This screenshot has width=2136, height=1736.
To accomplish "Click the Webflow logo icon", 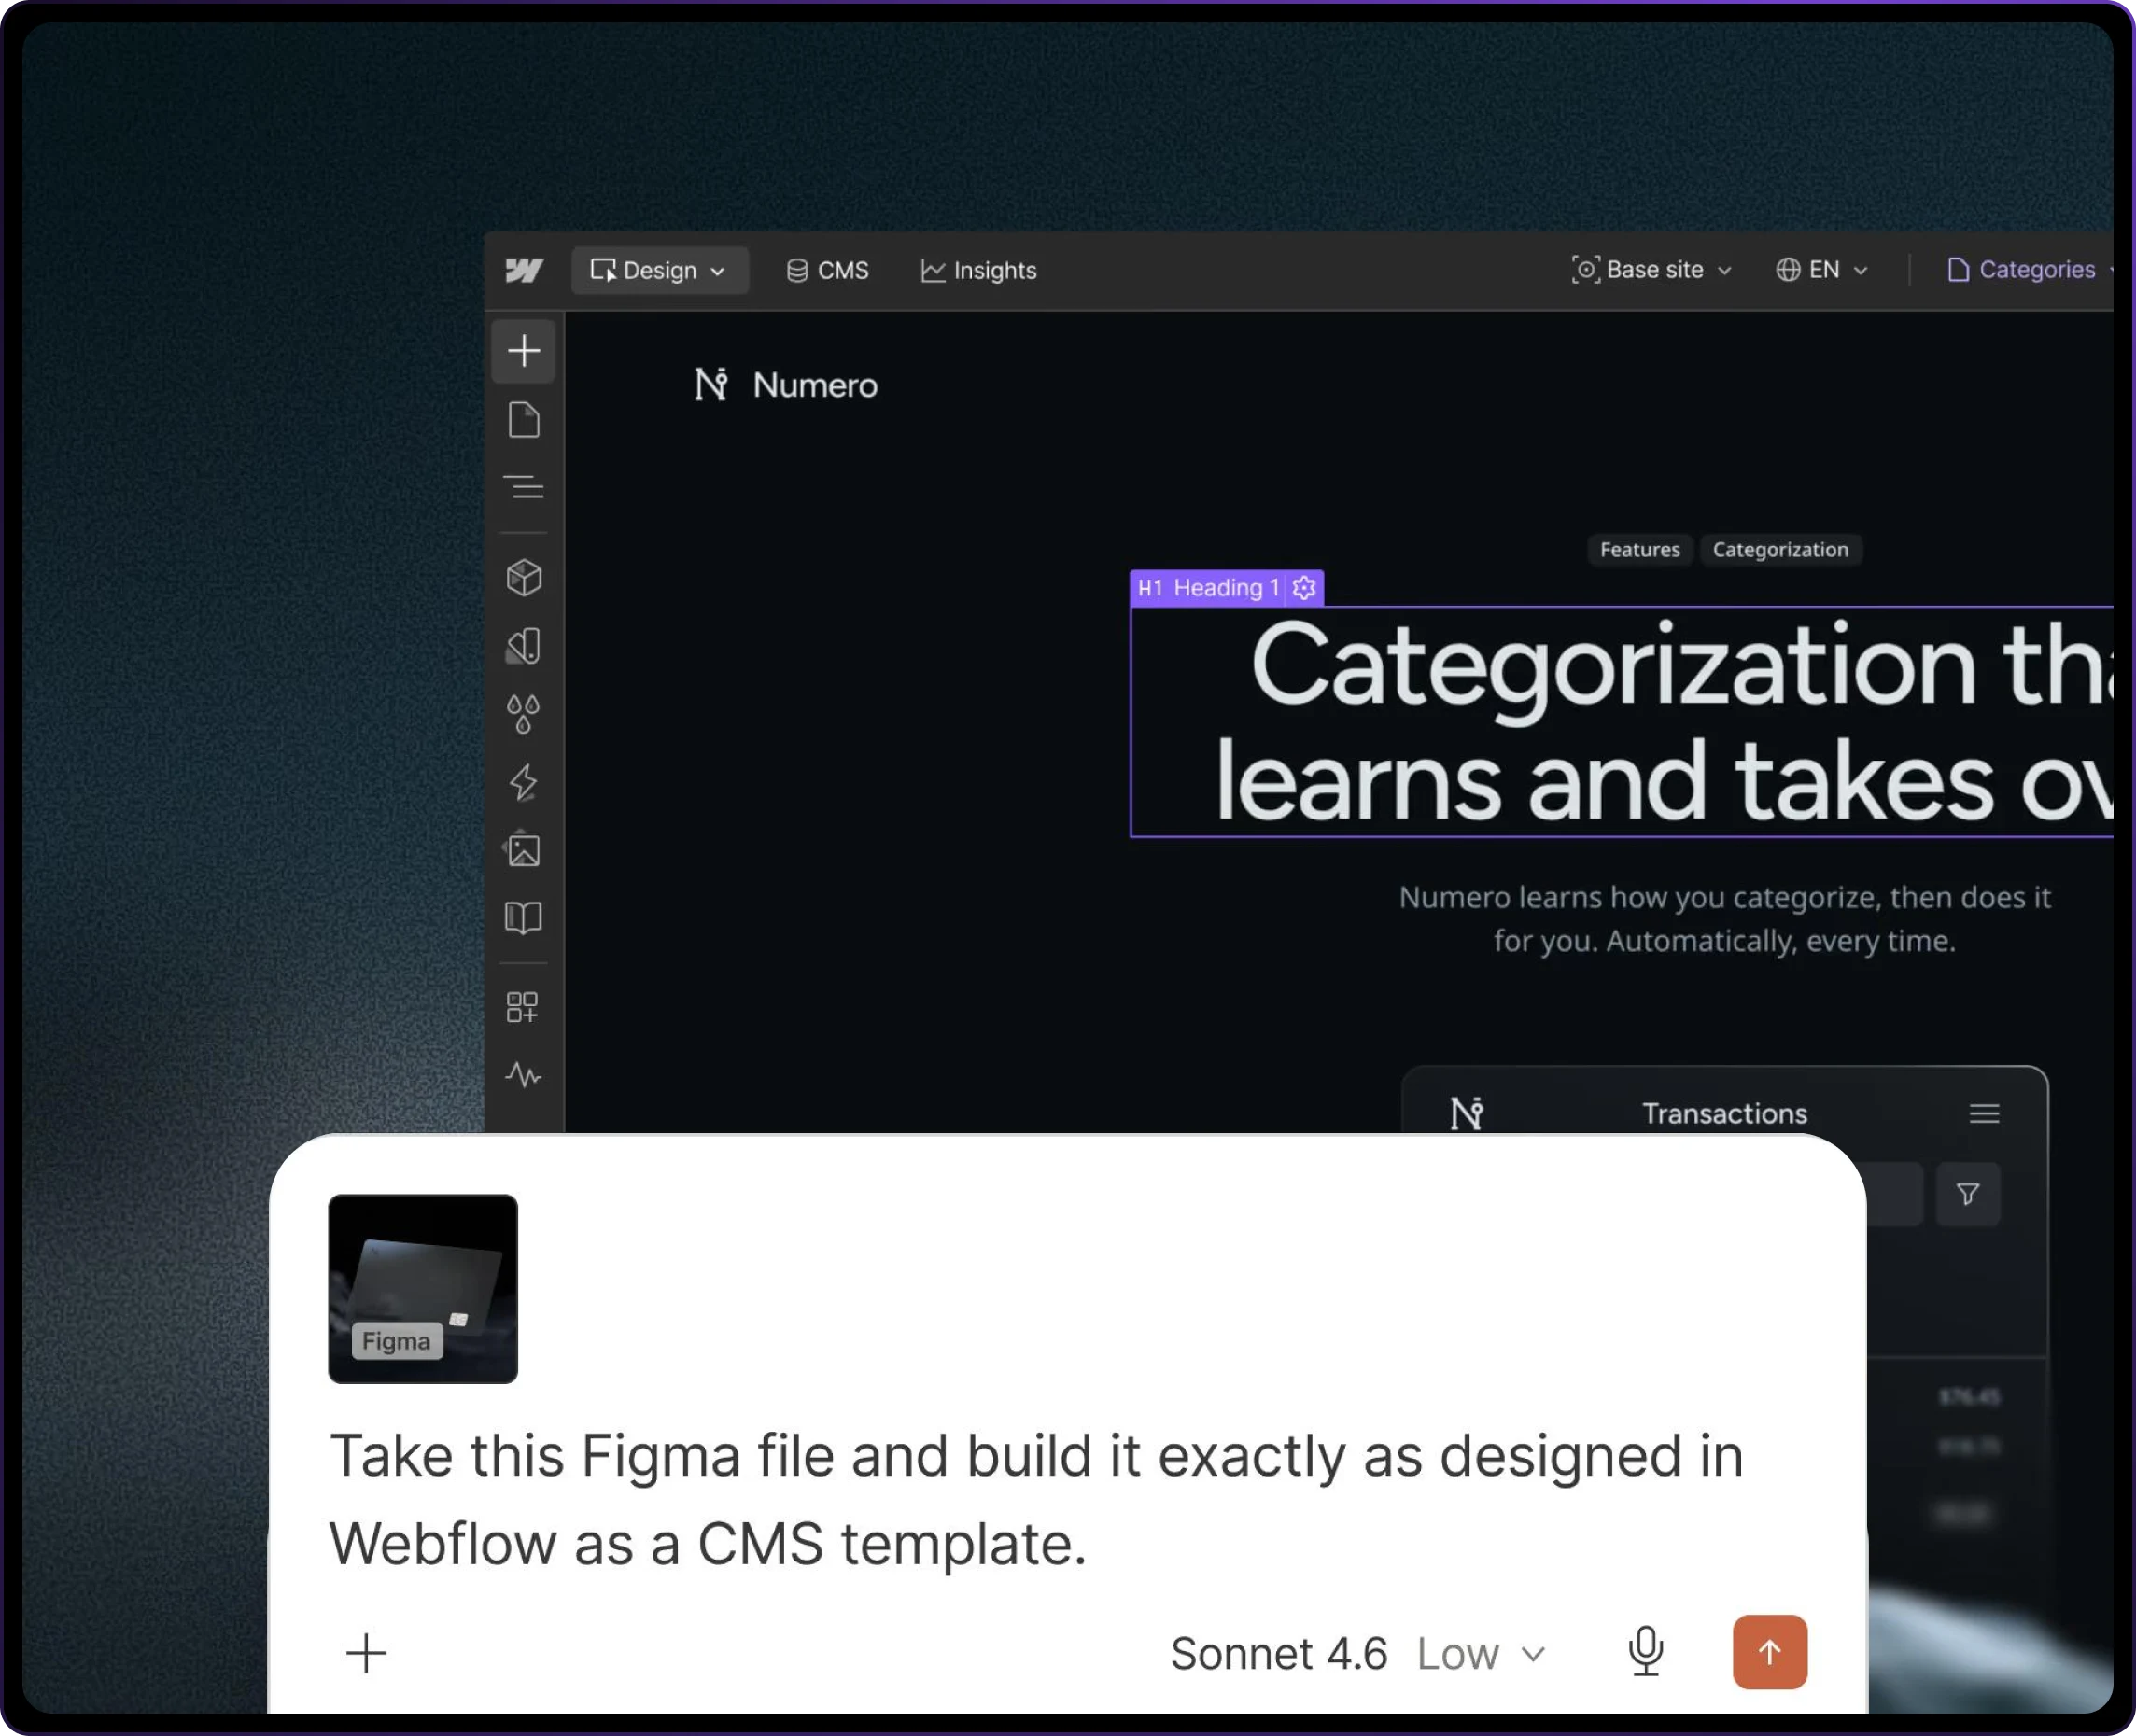I will (x=524, y=270).
